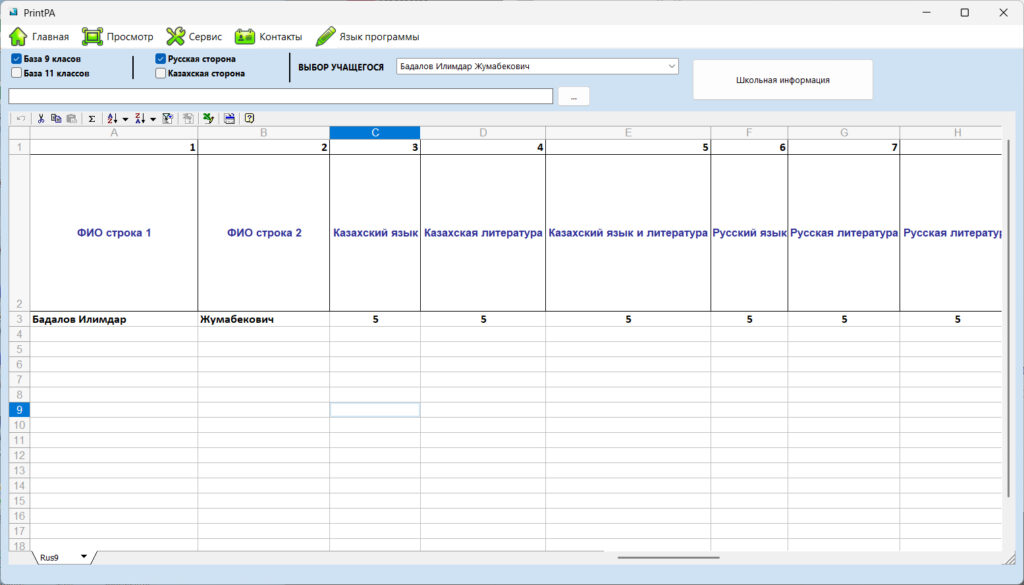Open the Сервис menu
1024x585 pixels.
coord(194,37)
